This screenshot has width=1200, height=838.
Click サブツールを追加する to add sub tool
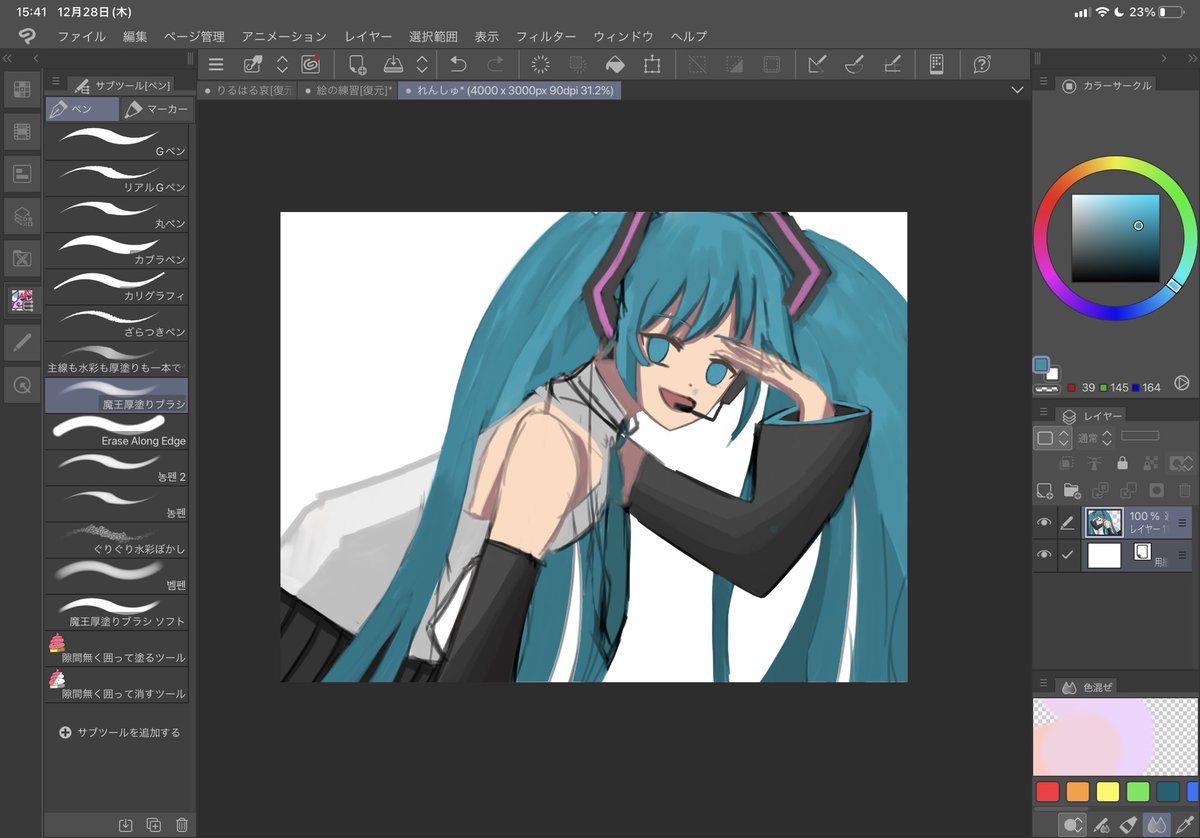pos(119,732)
